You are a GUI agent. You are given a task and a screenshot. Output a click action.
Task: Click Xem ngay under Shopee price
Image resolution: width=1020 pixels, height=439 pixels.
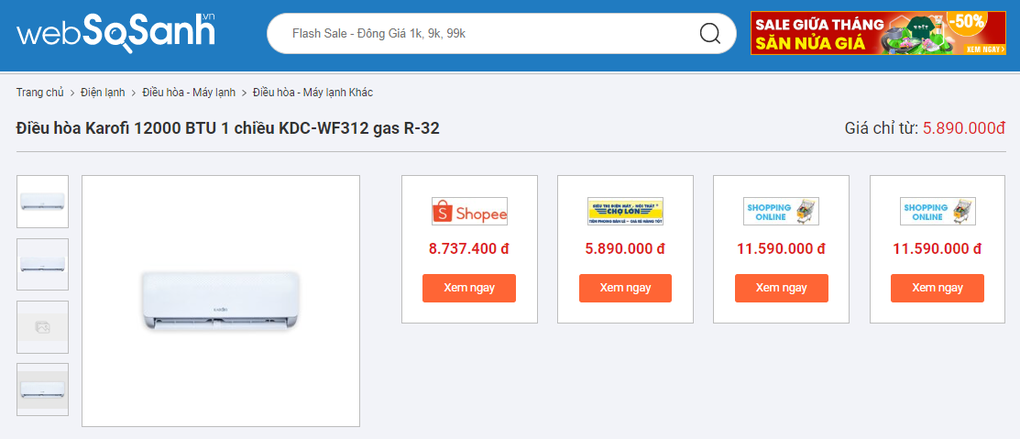click(x=469, y=288)
